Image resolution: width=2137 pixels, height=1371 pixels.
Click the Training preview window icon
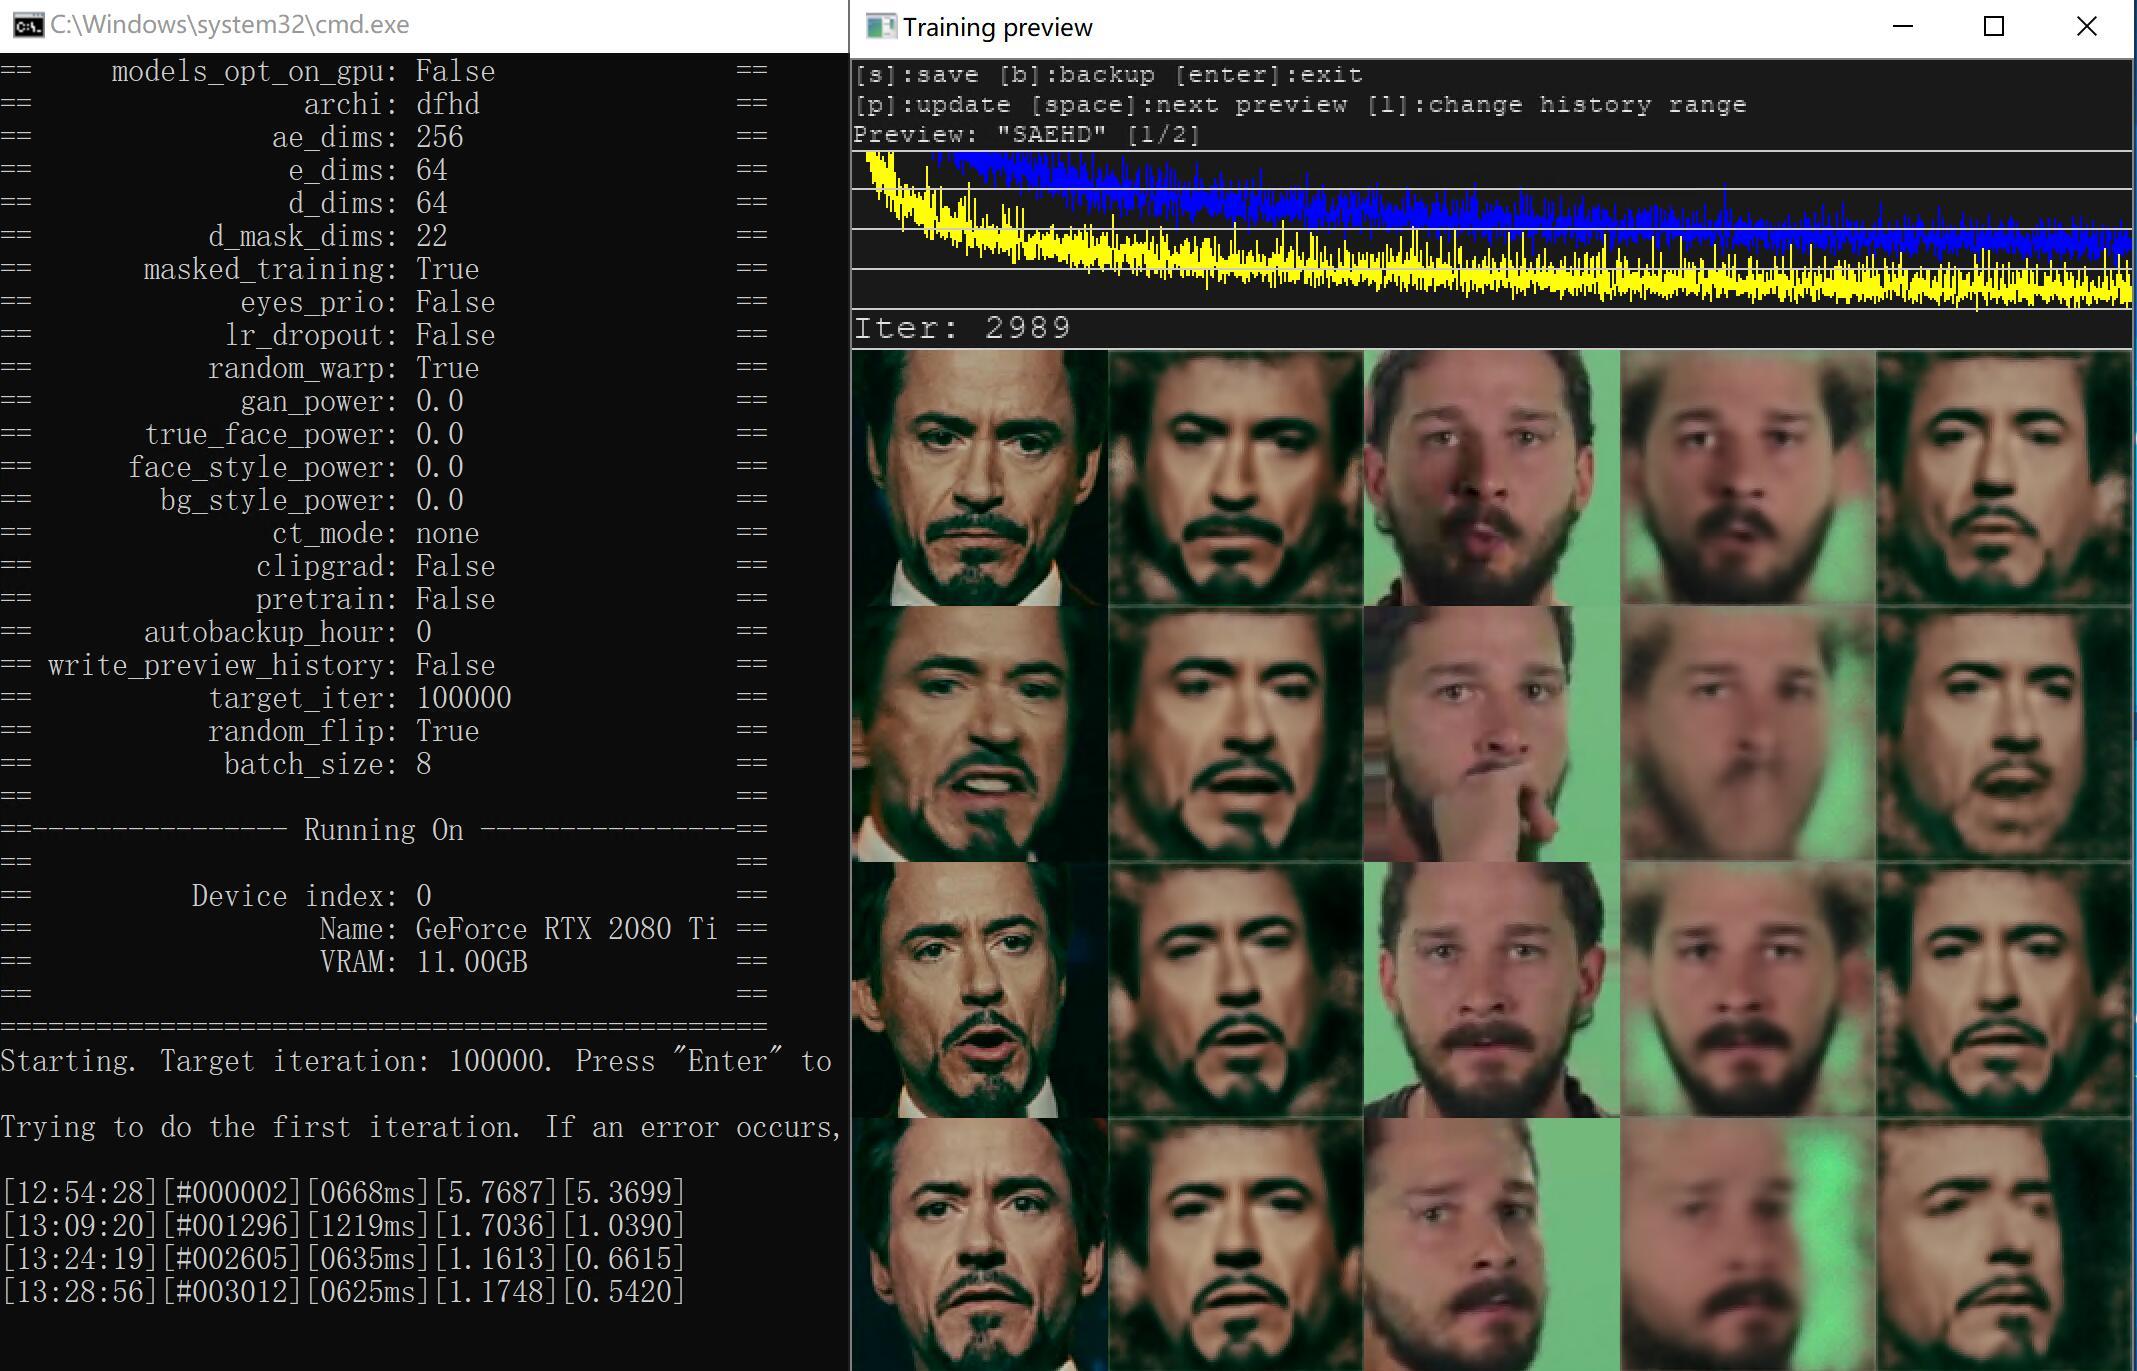880,26
